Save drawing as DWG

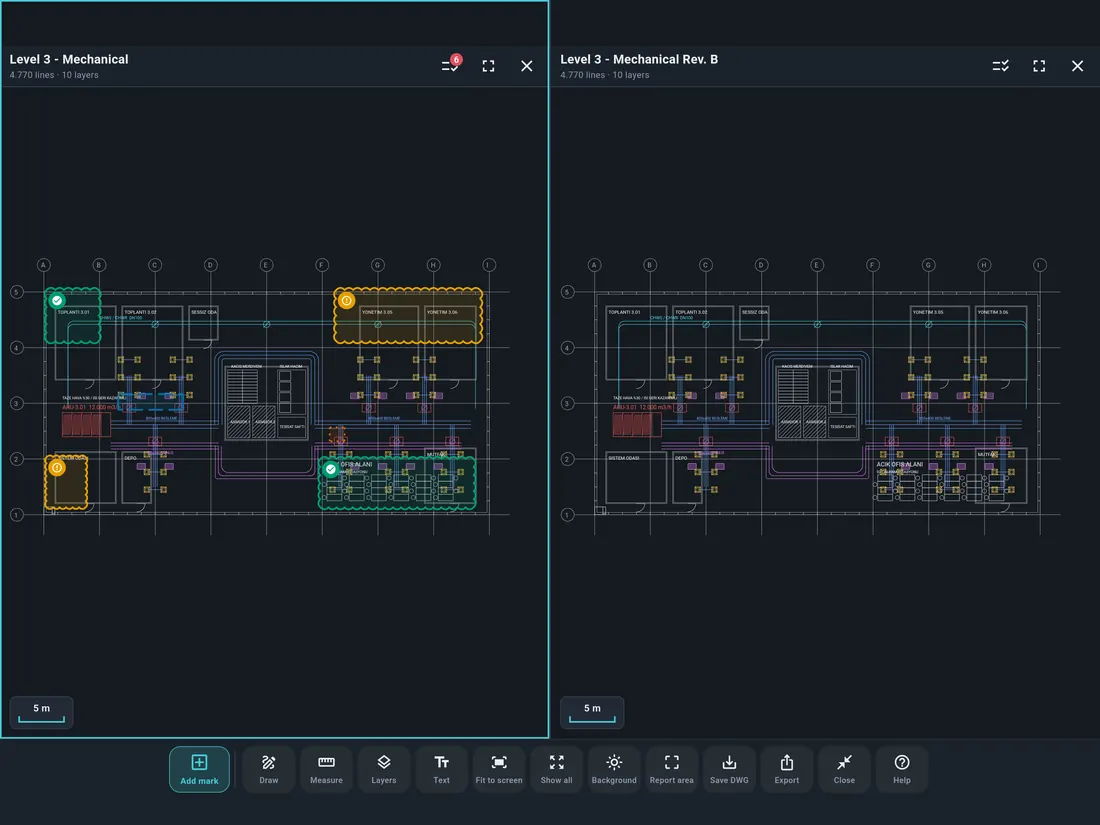[x=729, y=770]
